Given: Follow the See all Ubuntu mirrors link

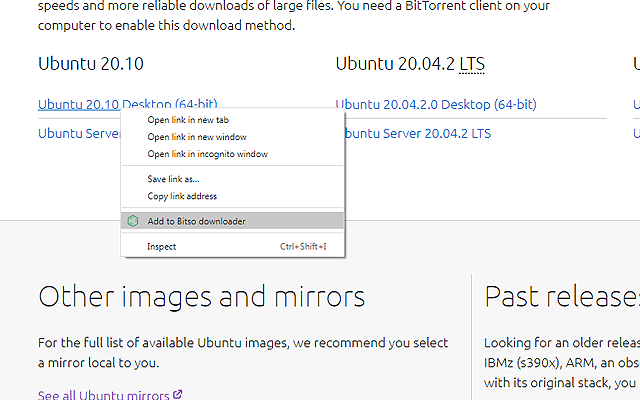Looking at the screenshot, I should 104,395.
